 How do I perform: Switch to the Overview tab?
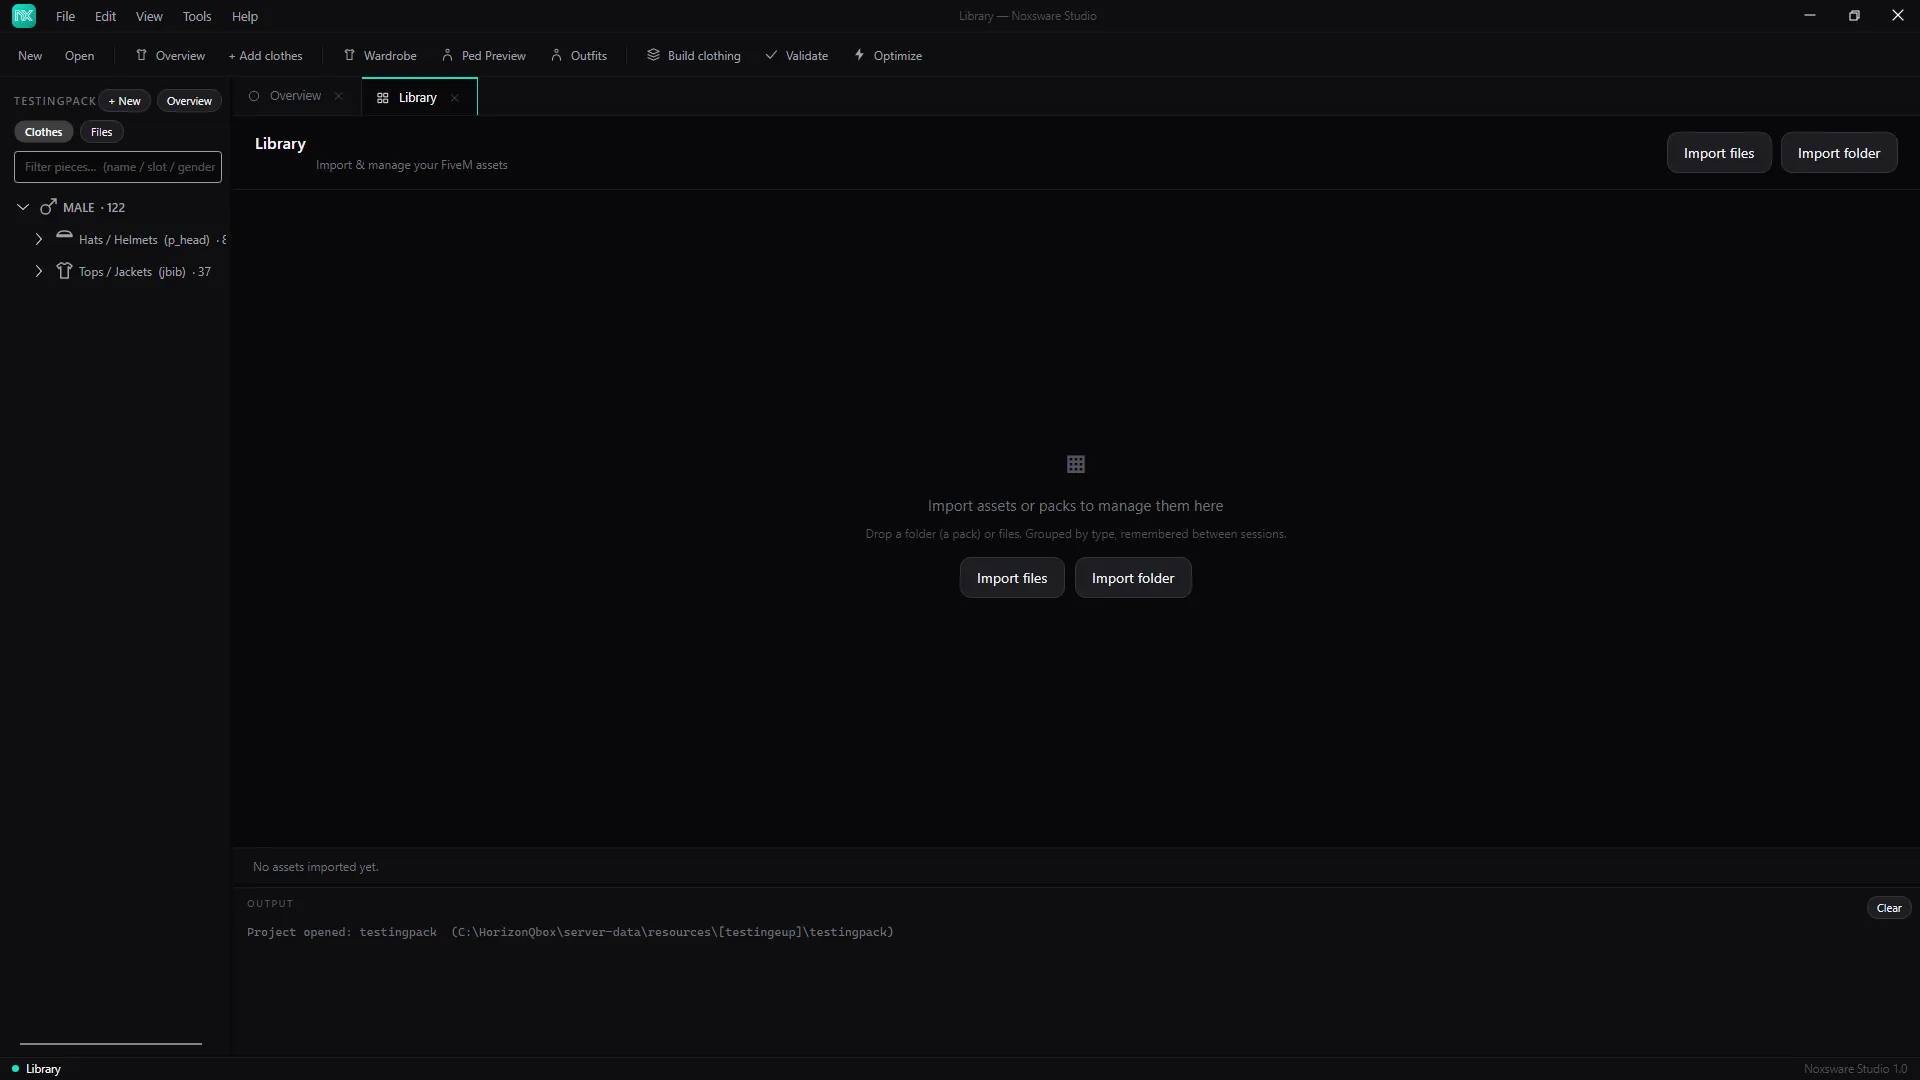(296, 96)
